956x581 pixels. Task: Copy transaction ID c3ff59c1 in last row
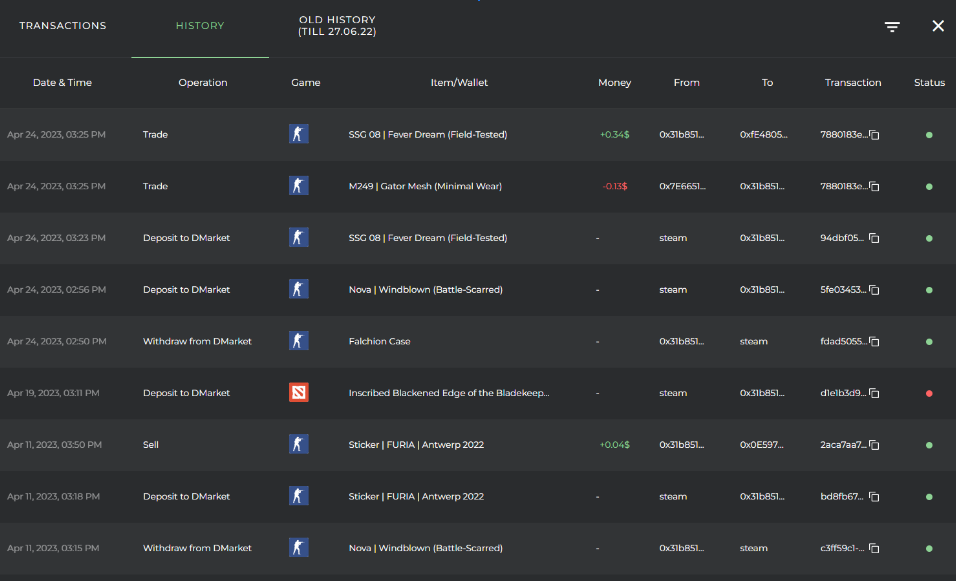coord(874,549)
